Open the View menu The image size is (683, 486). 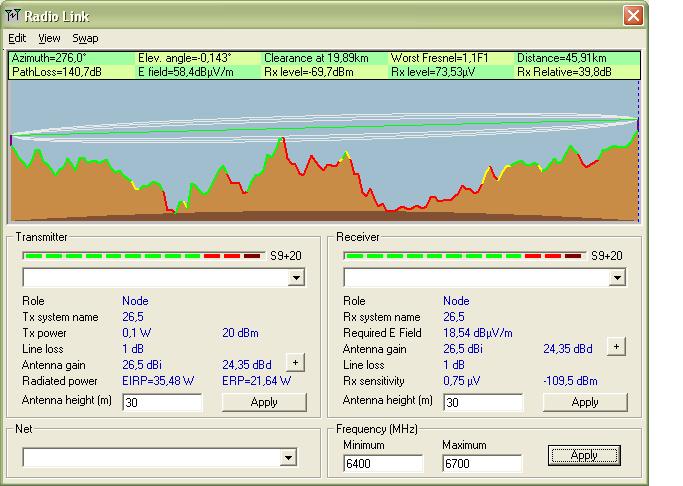49,38
